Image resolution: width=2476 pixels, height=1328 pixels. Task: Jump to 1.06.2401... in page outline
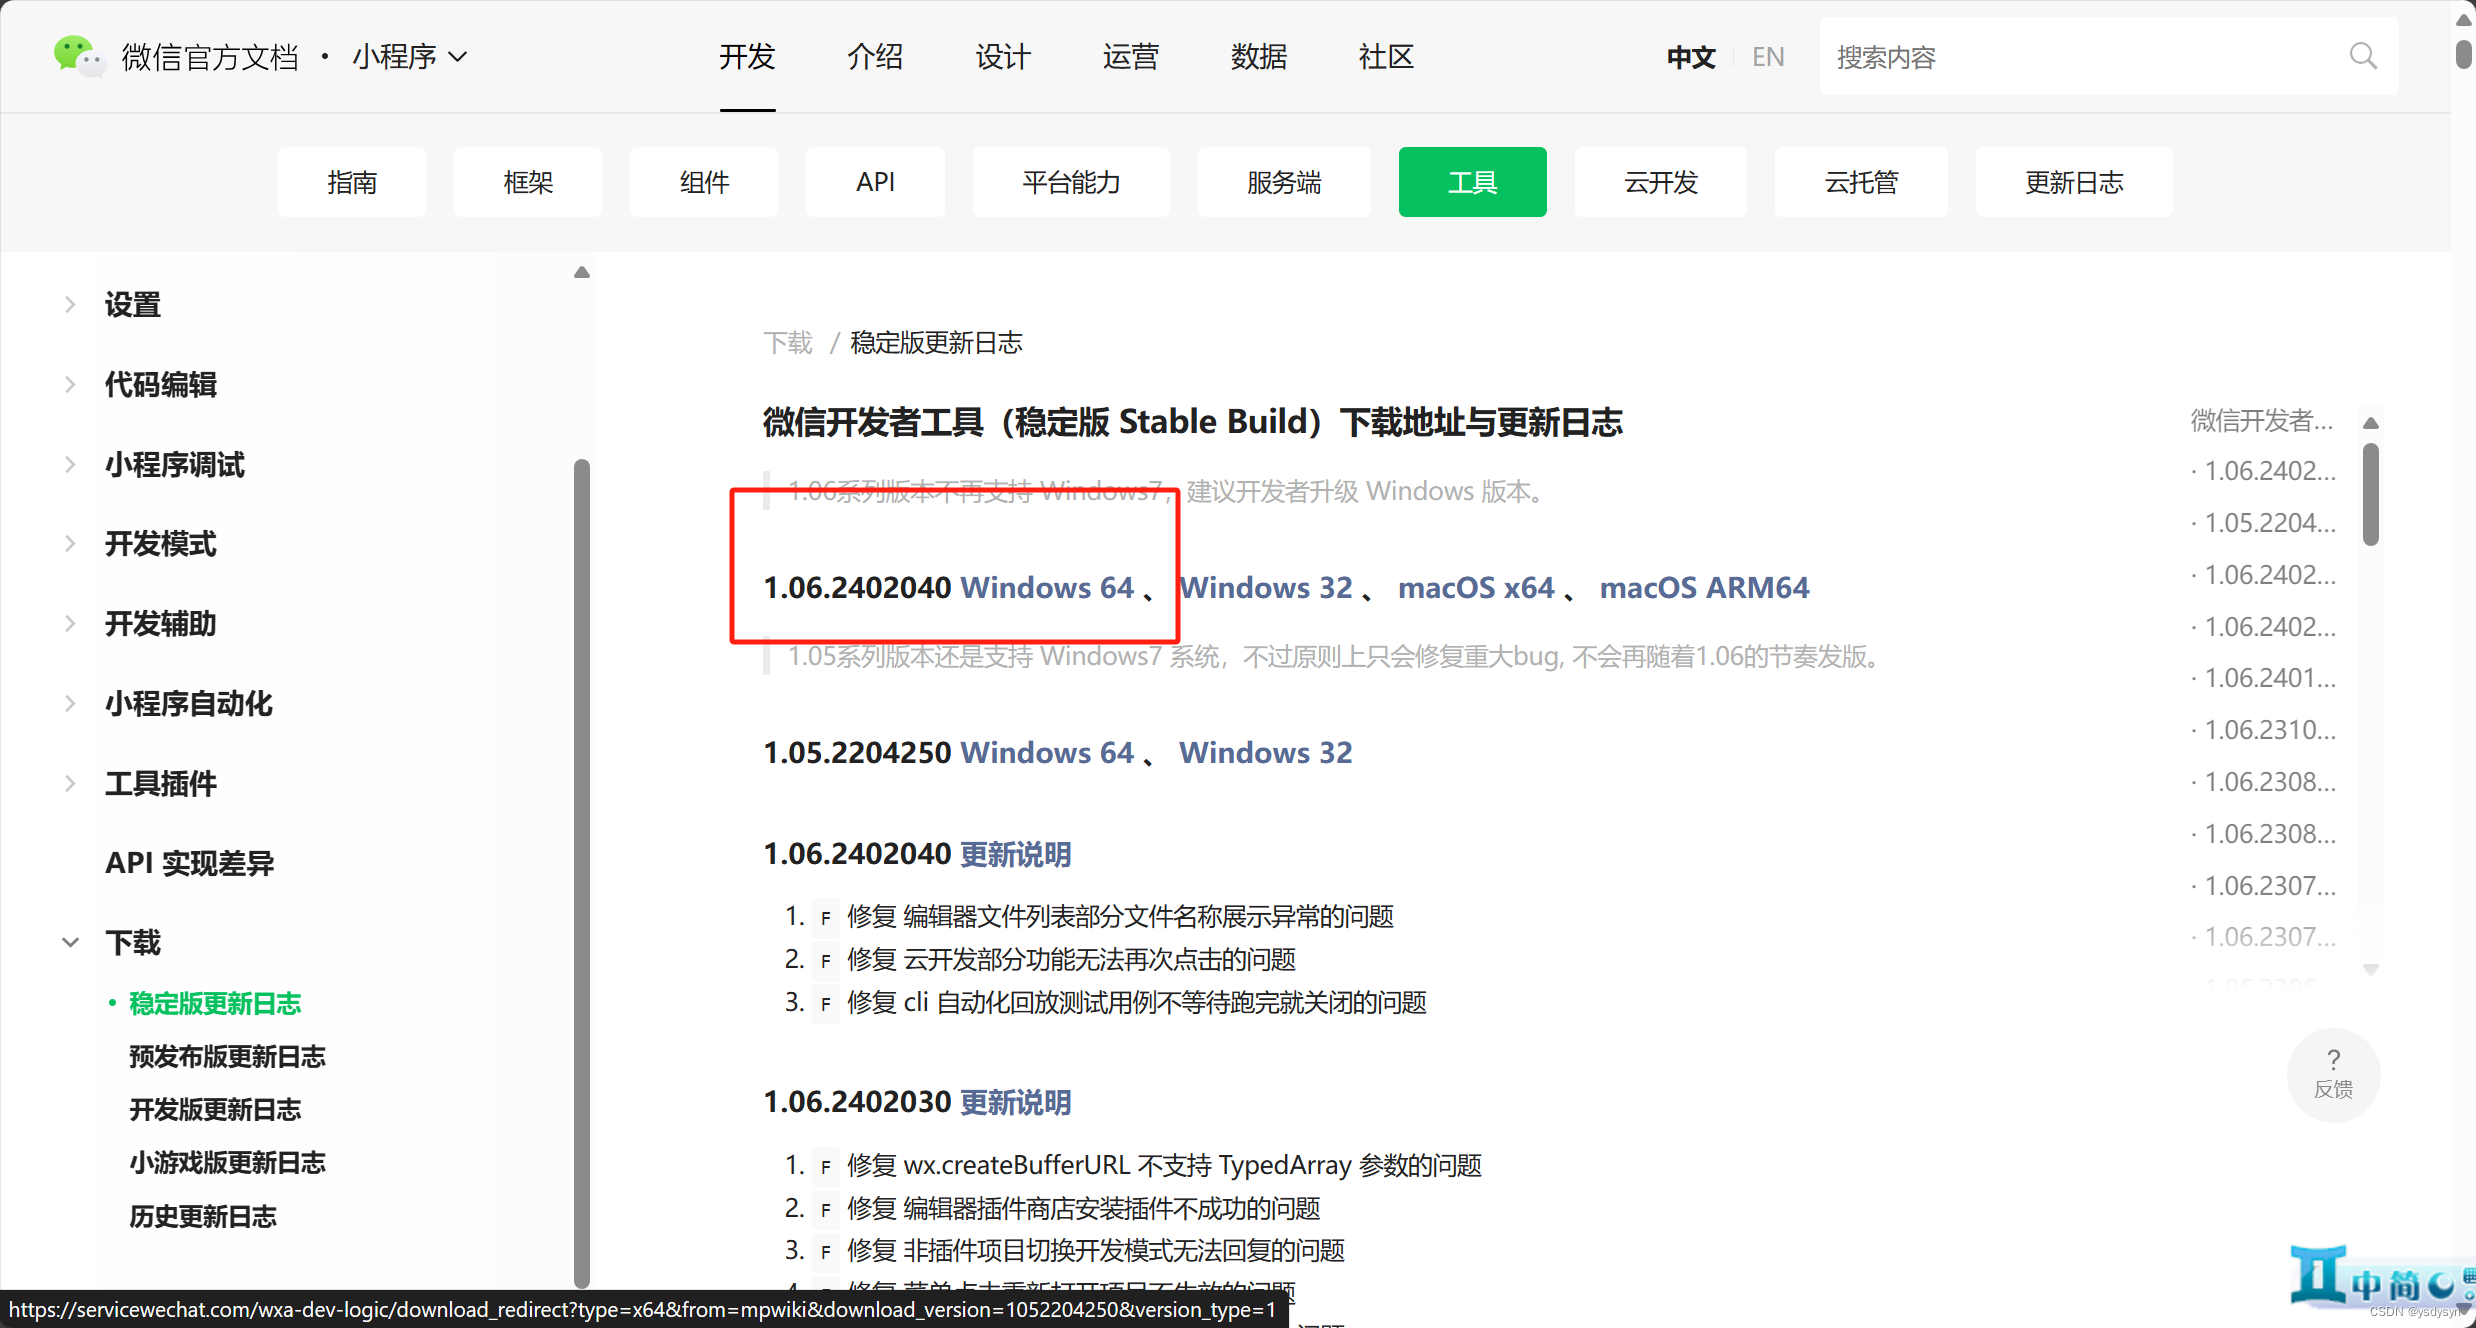(x=2270, y=678)
